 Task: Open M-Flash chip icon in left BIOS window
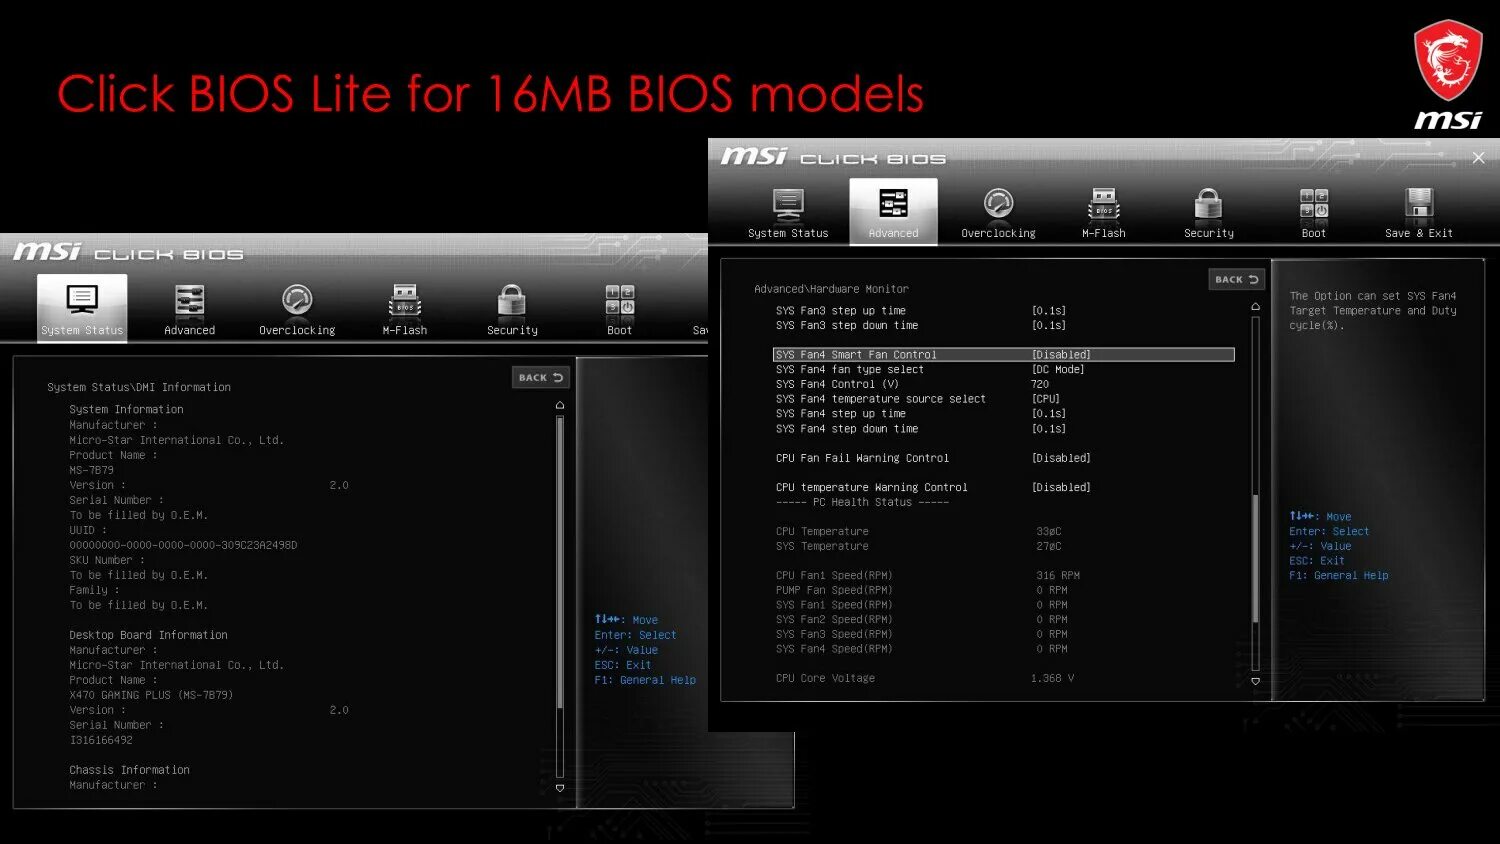405,300
